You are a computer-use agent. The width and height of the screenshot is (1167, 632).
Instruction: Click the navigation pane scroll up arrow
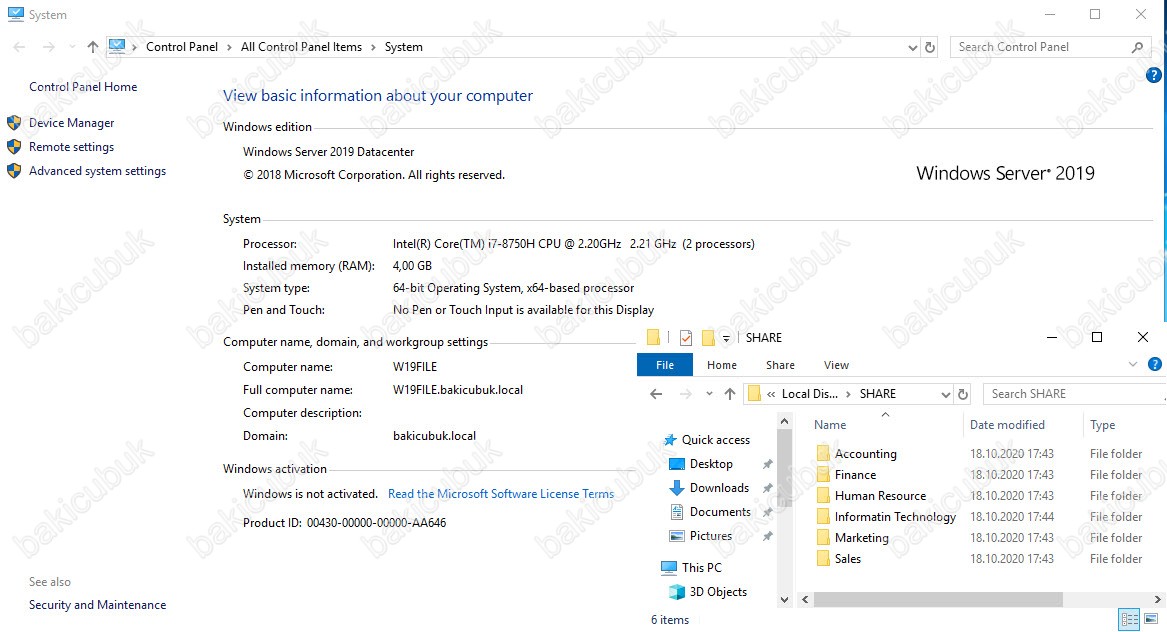coord(784,421)
